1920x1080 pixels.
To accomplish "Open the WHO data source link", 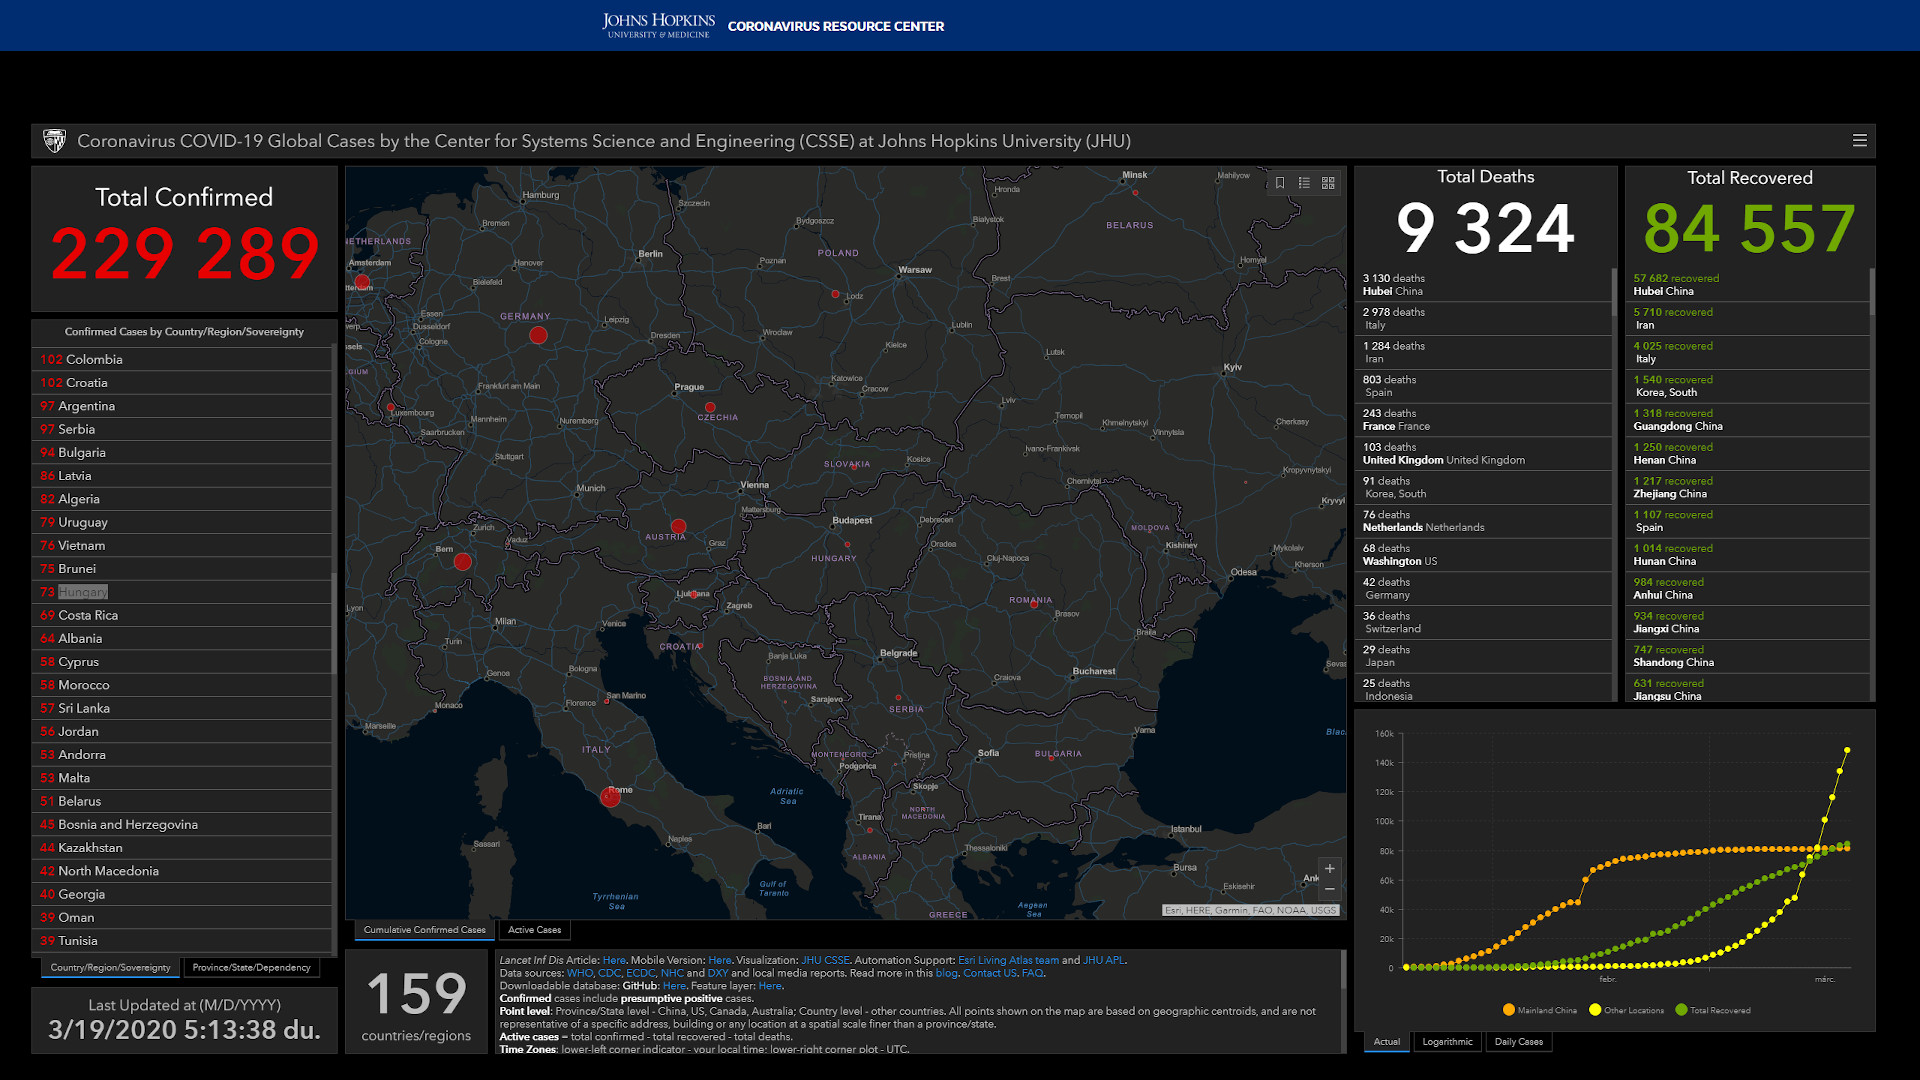I will coord(579,973).
